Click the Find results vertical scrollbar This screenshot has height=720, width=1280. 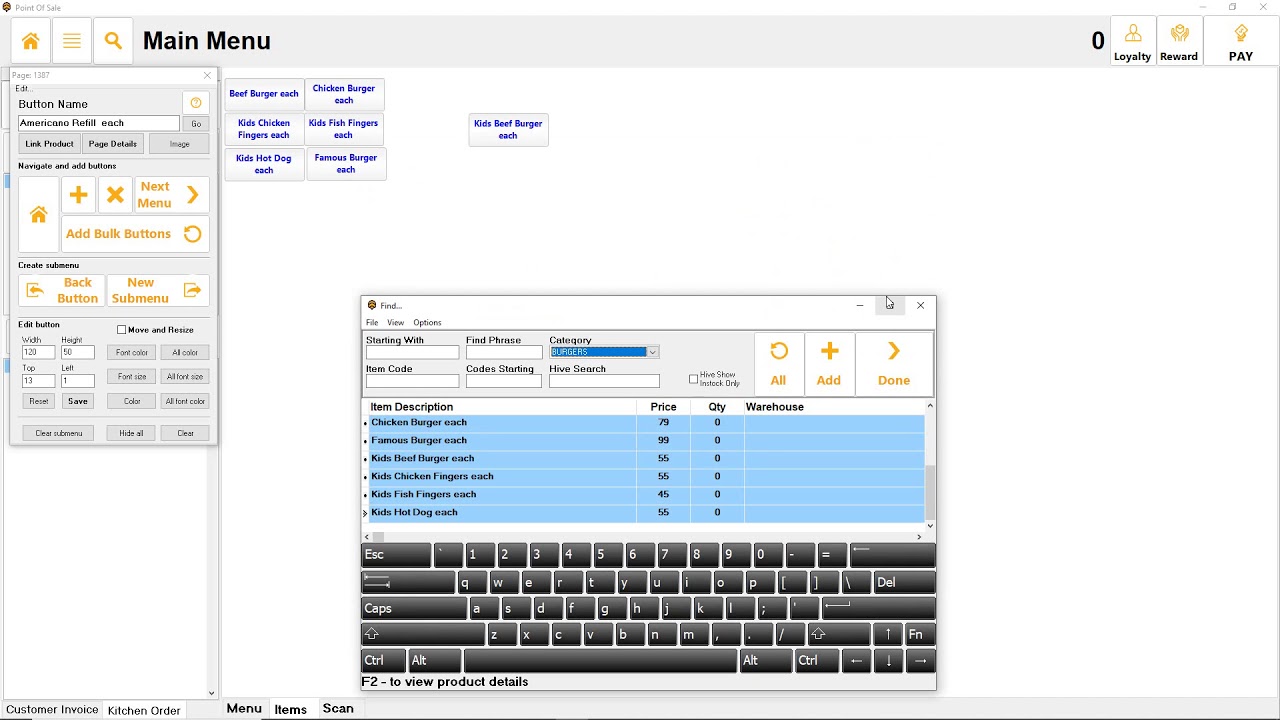point(930,466)
